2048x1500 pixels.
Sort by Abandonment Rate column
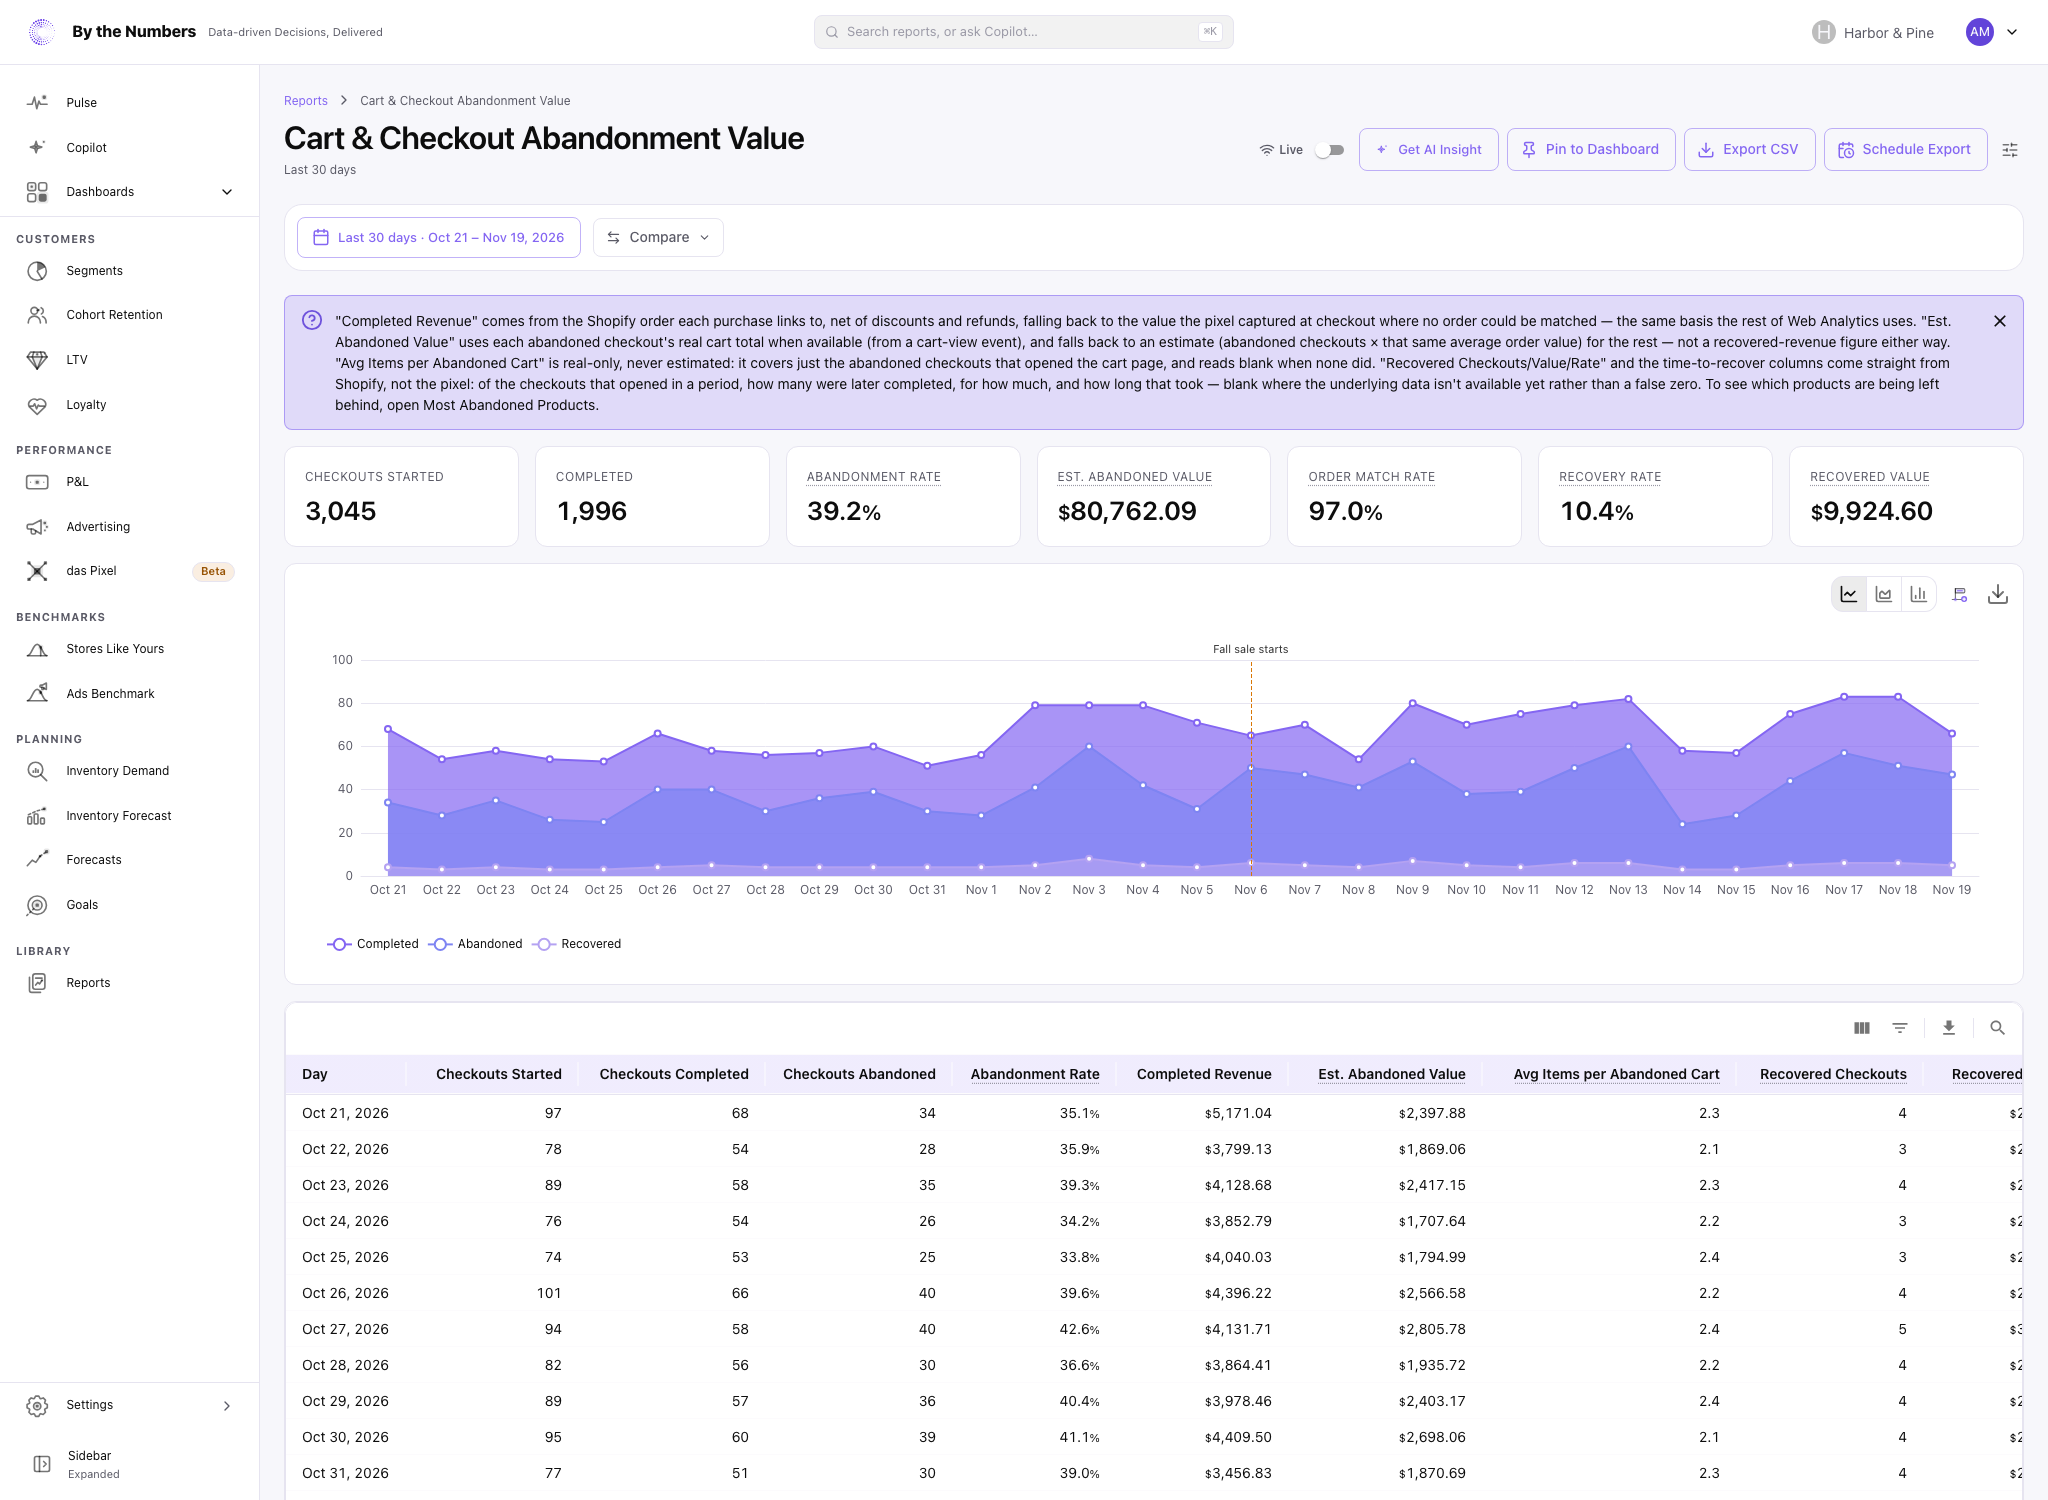(x=1035, y=1074)
